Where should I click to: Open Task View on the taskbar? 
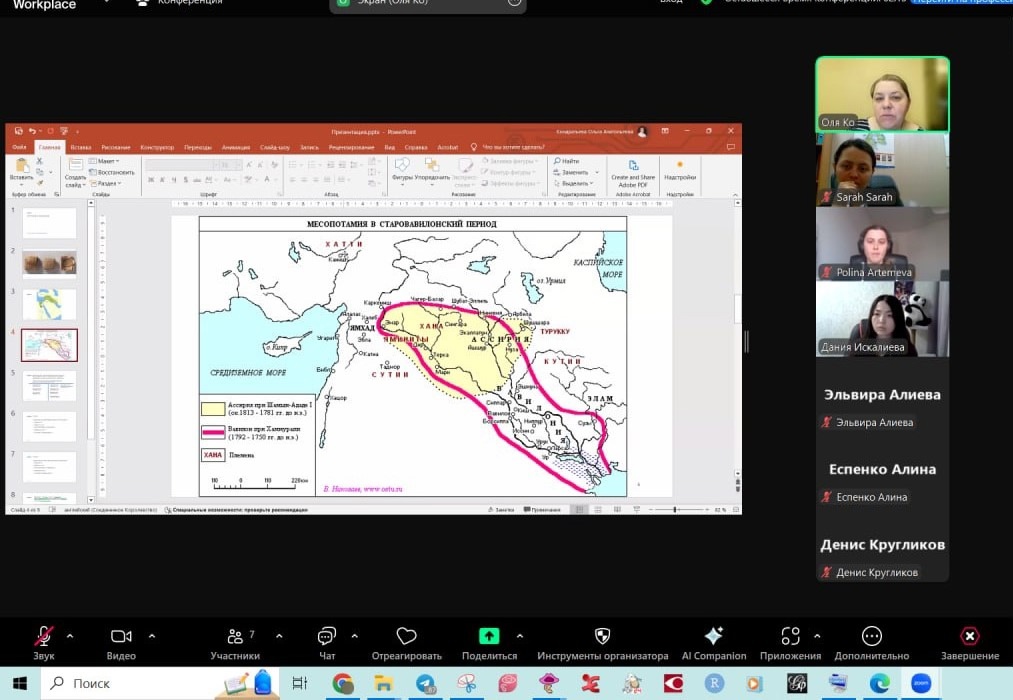click(300, 683)
